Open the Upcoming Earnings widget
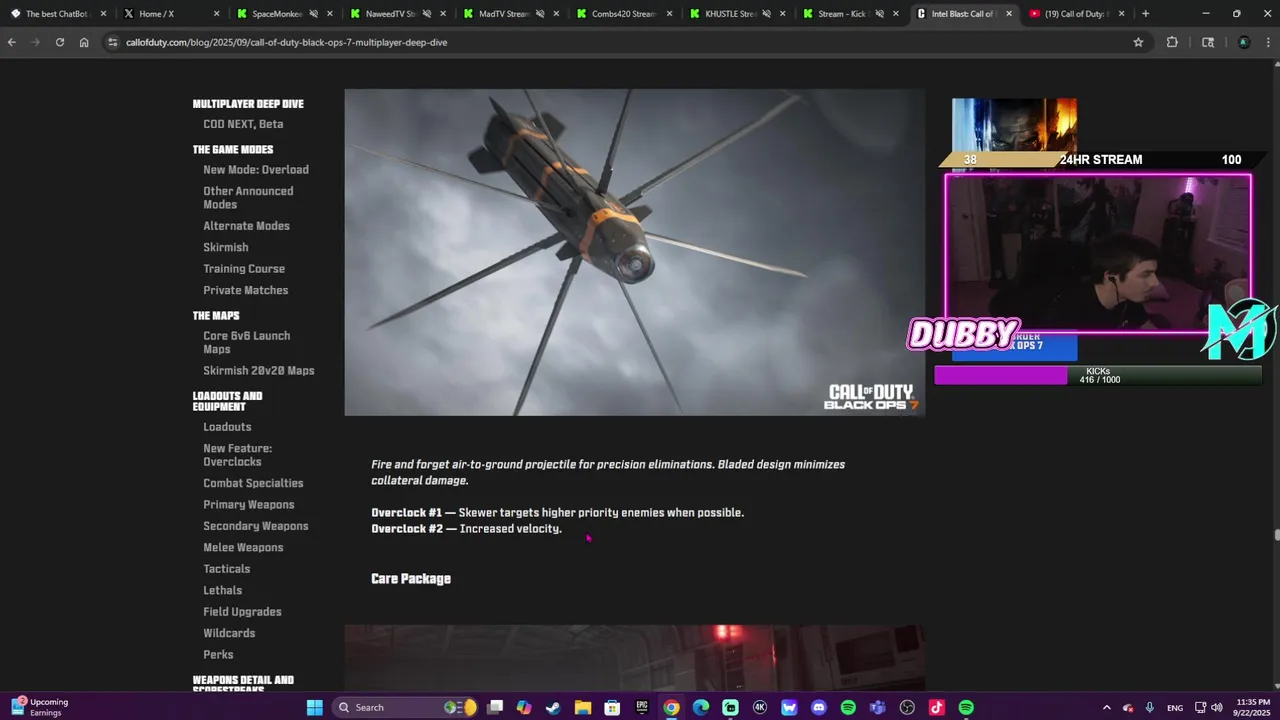This screenshot has width=1280, height=720. [40, 707]
